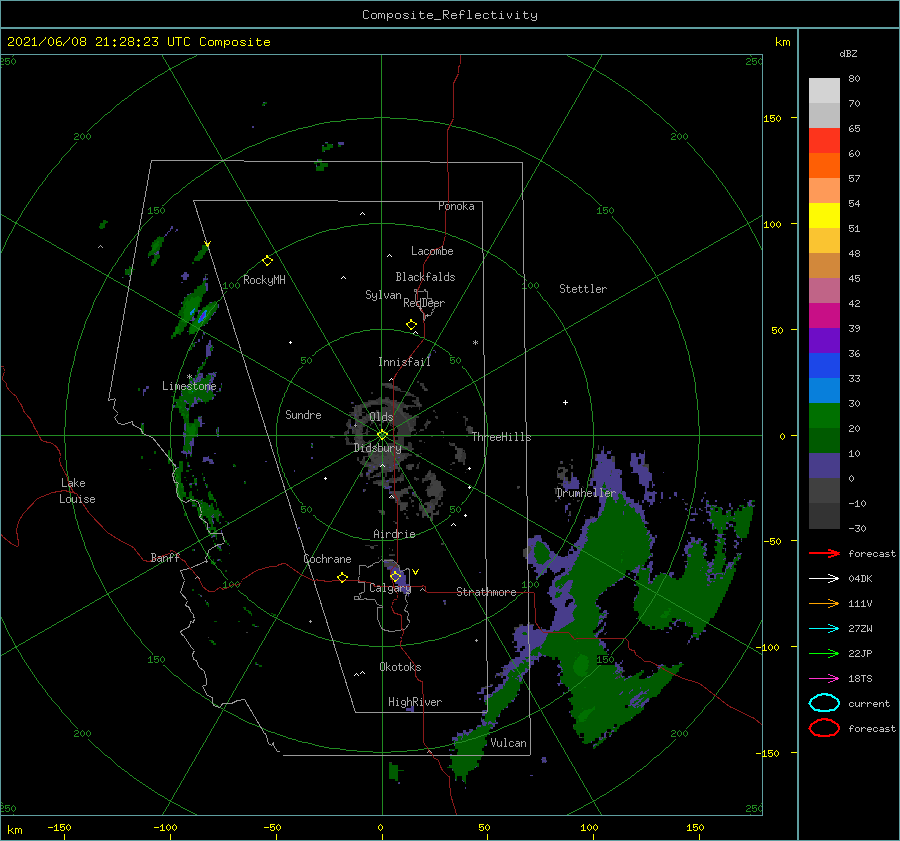Image resolution: width=900 pixels, height=841 pixels.
Task: Click the Airdrie label
Action: click(x=394, y=534)
